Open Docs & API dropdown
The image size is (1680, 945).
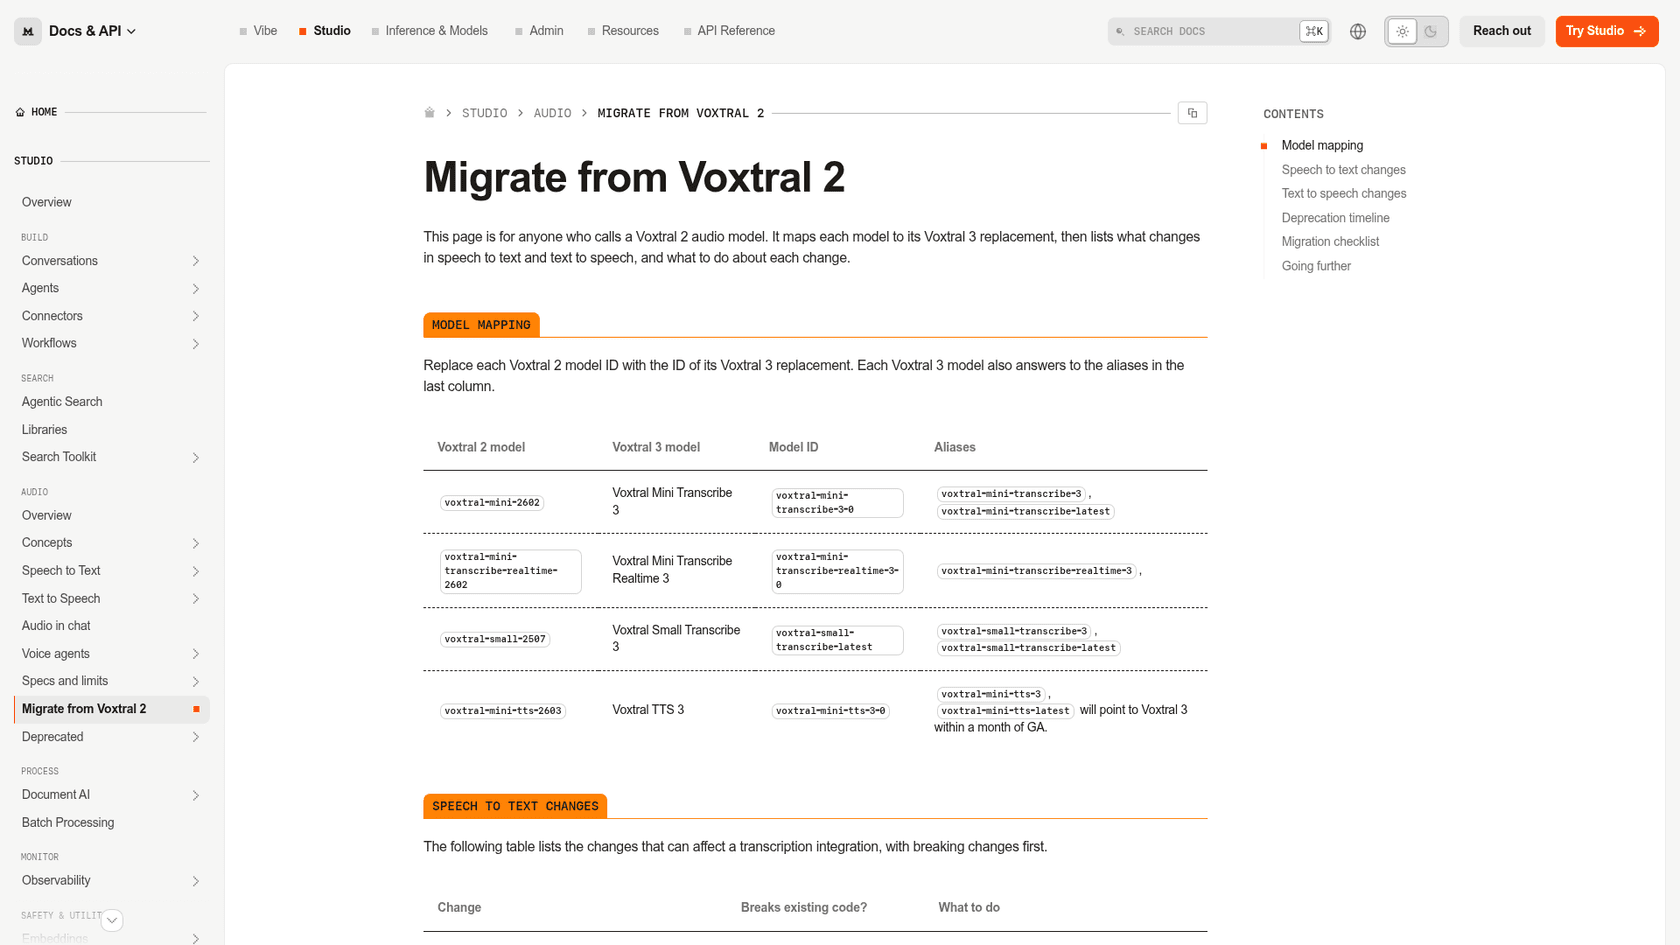[x=92, y=31]
